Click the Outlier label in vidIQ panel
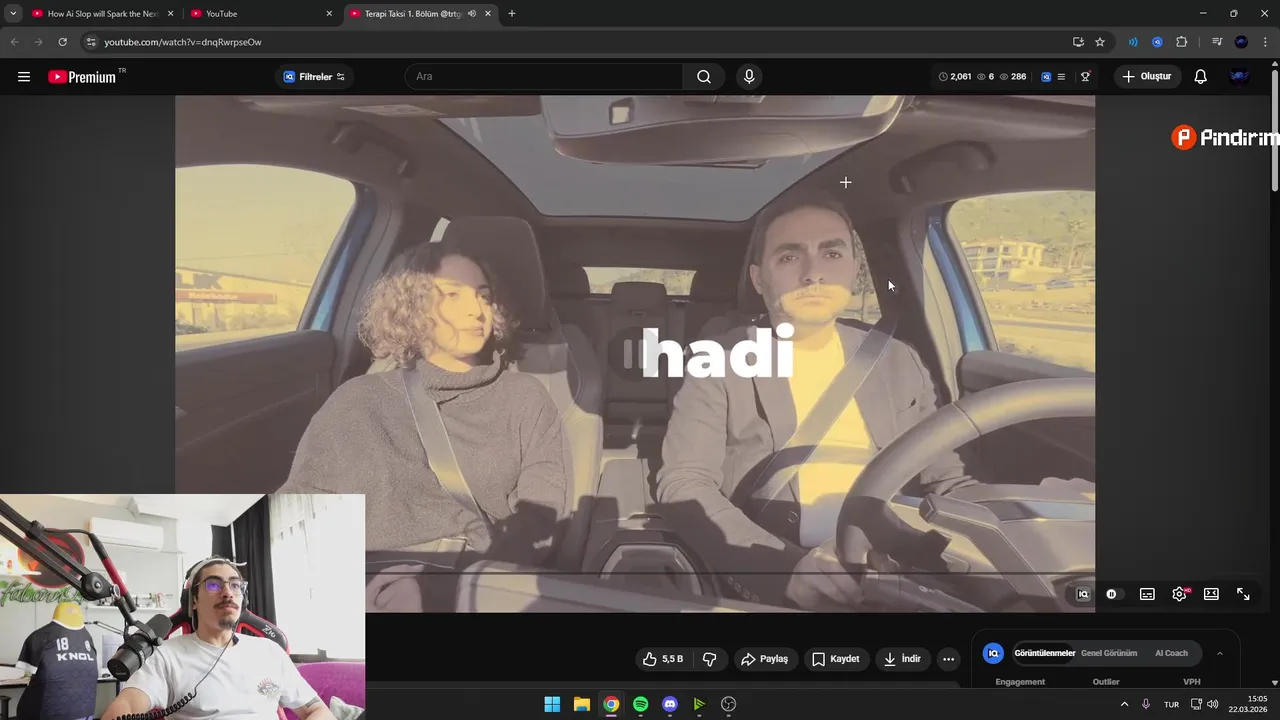 pos(1106,682)
